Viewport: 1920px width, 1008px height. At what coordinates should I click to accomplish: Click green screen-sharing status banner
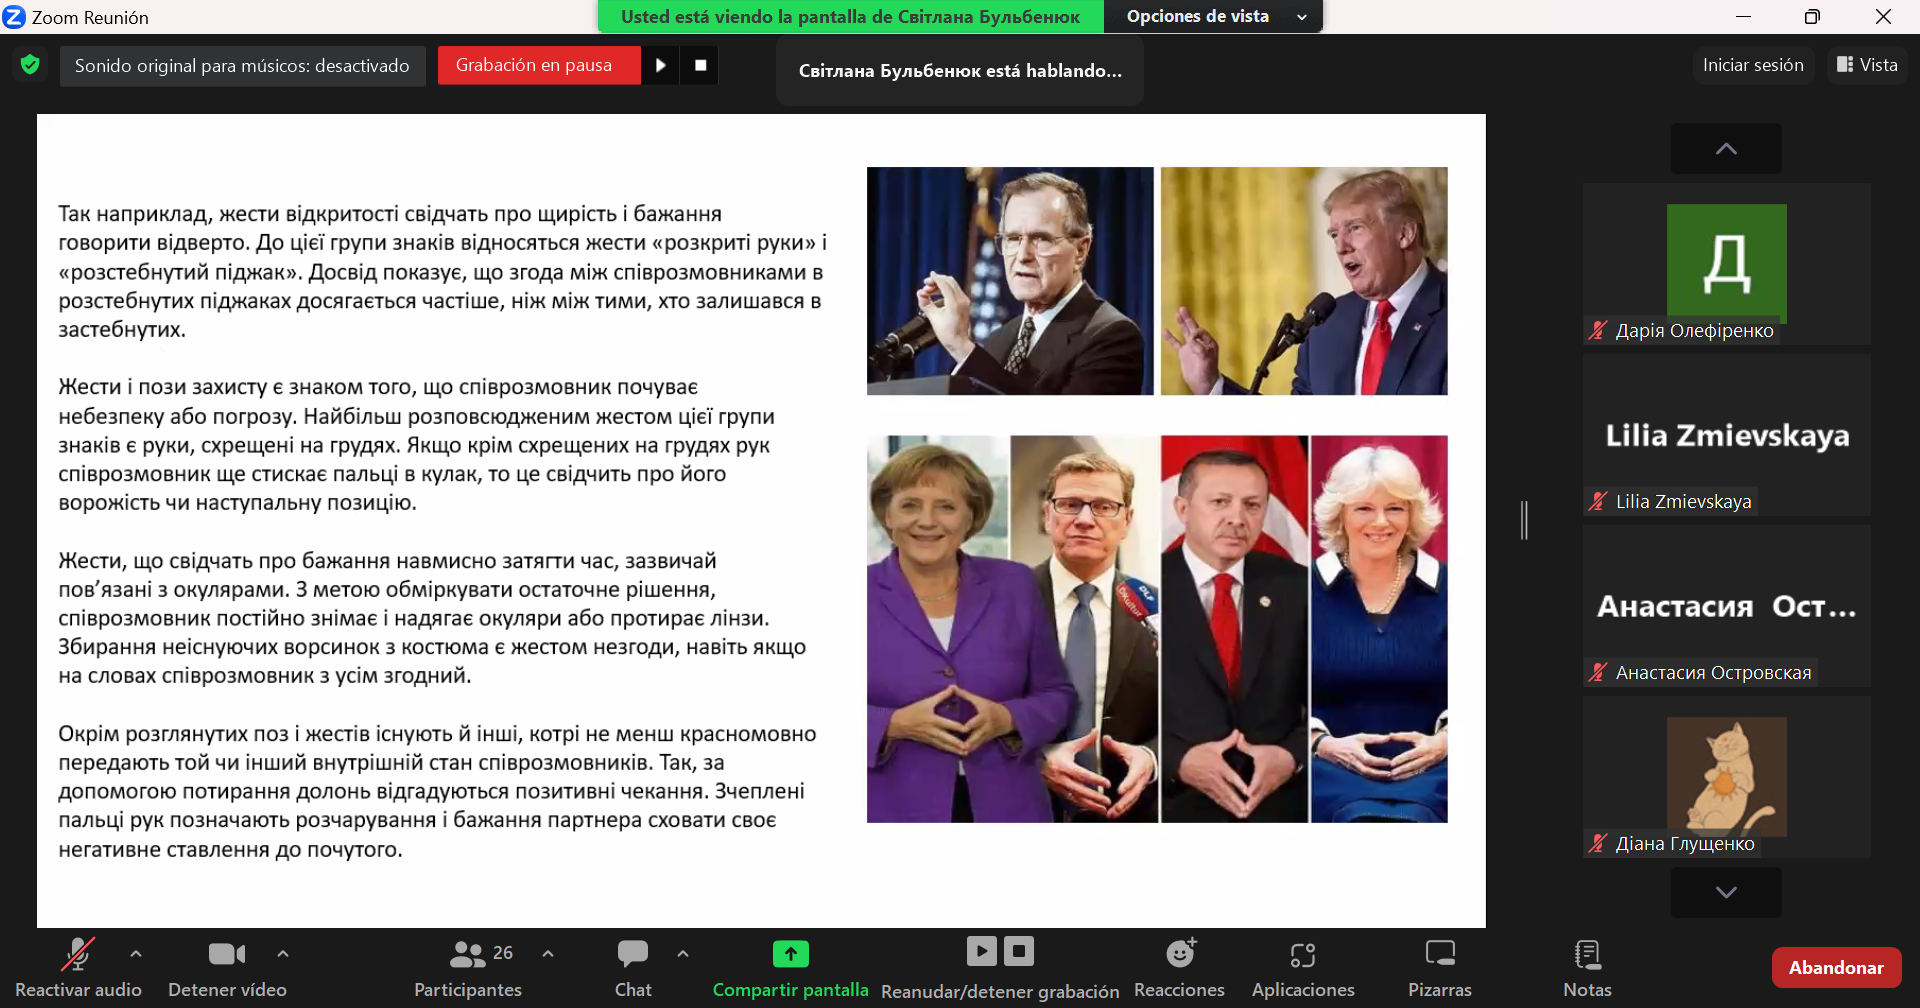[851, 16]
